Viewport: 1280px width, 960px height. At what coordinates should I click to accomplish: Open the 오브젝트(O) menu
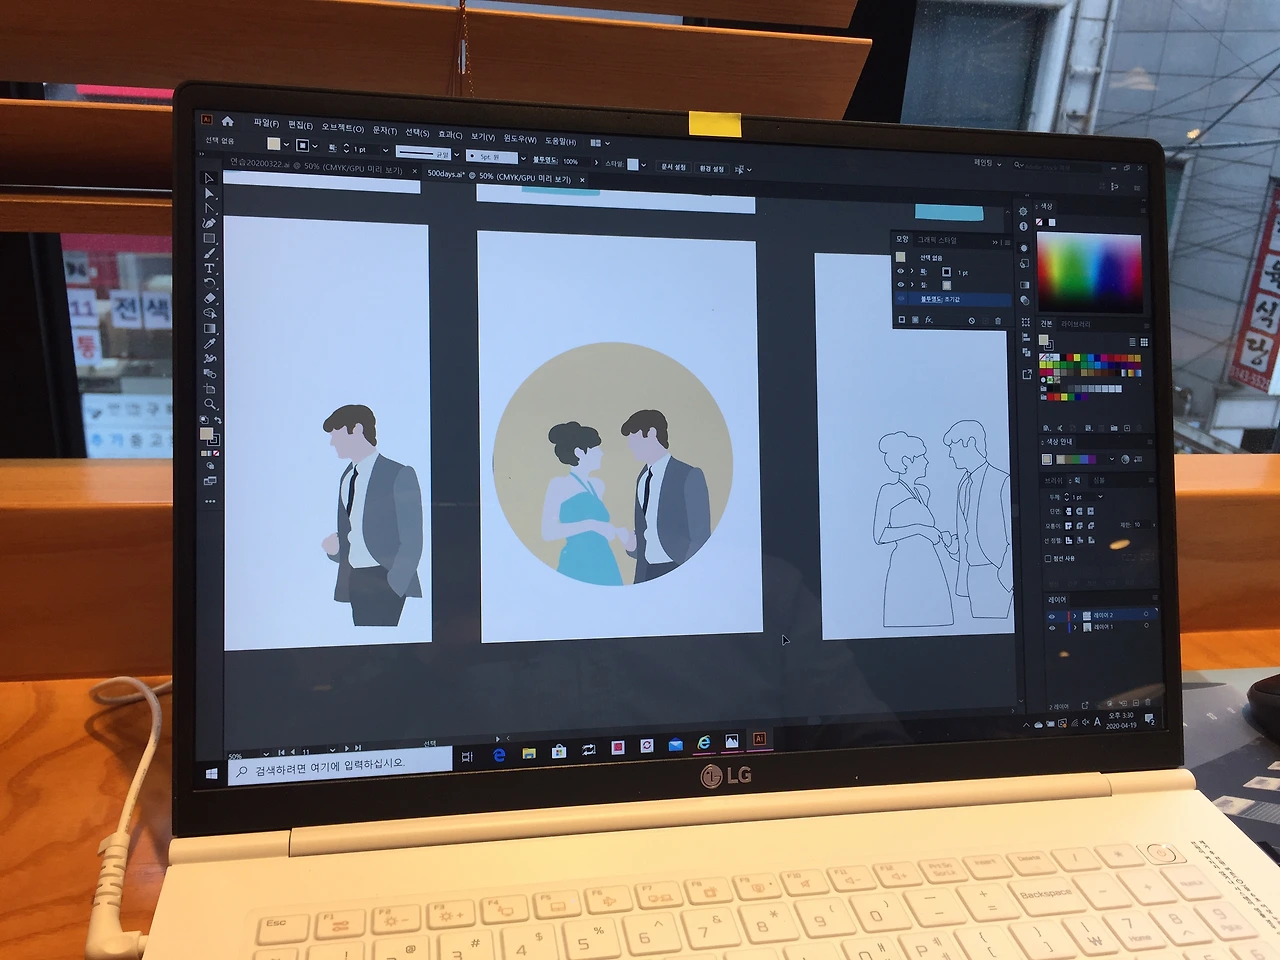tap(342, 128)
